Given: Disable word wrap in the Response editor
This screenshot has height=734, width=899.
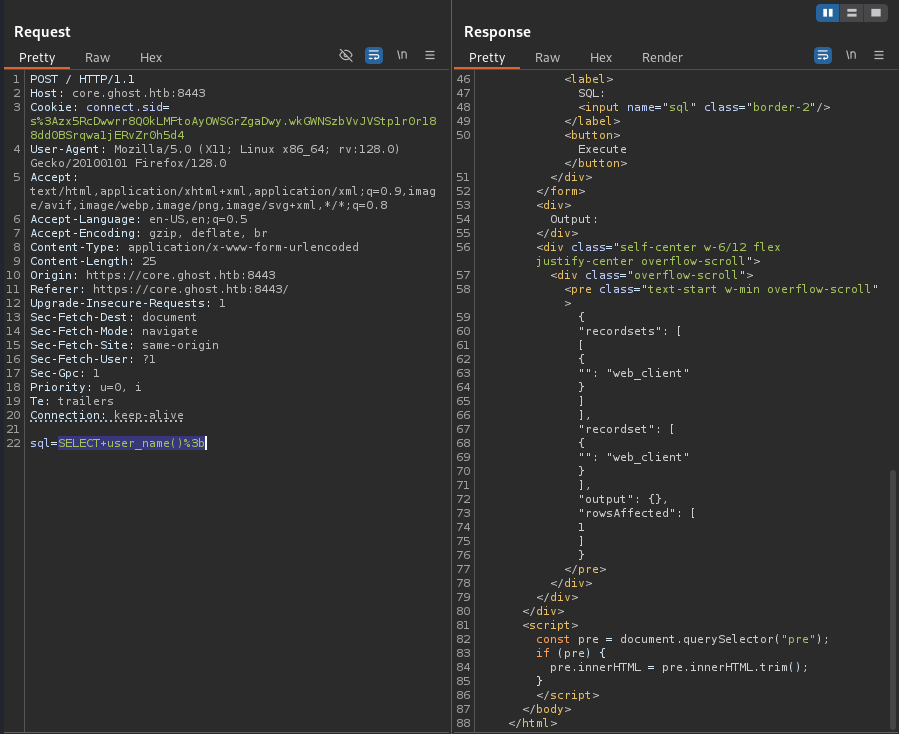Looking at the screenshot, I should (x=823, y=55).
